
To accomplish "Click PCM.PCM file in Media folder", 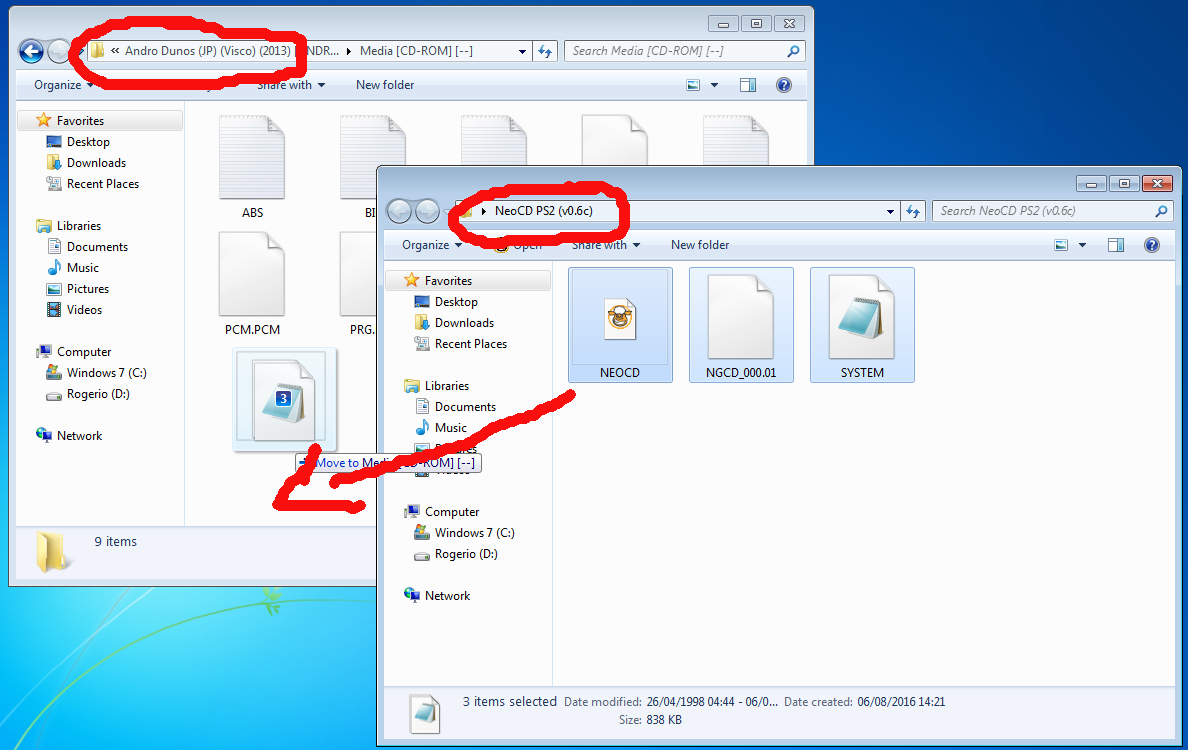I will pyautogui.click(x=252, y=285).
